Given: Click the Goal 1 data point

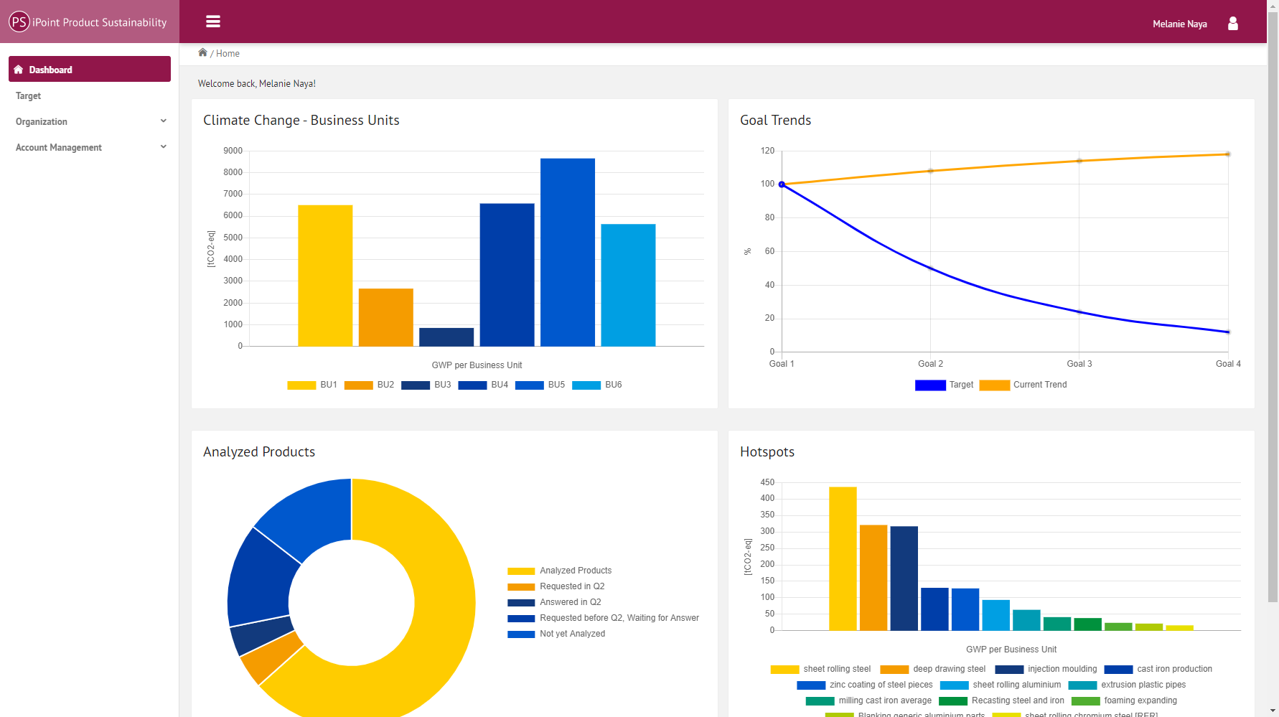Looking at the screenshot, I should [x=782, y=184].
